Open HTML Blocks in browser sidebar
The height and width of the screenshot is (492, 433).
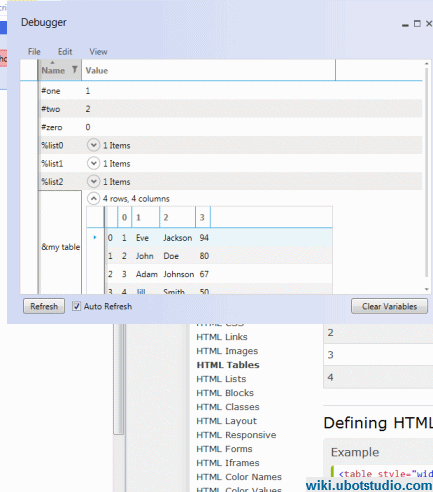(225, 393)
